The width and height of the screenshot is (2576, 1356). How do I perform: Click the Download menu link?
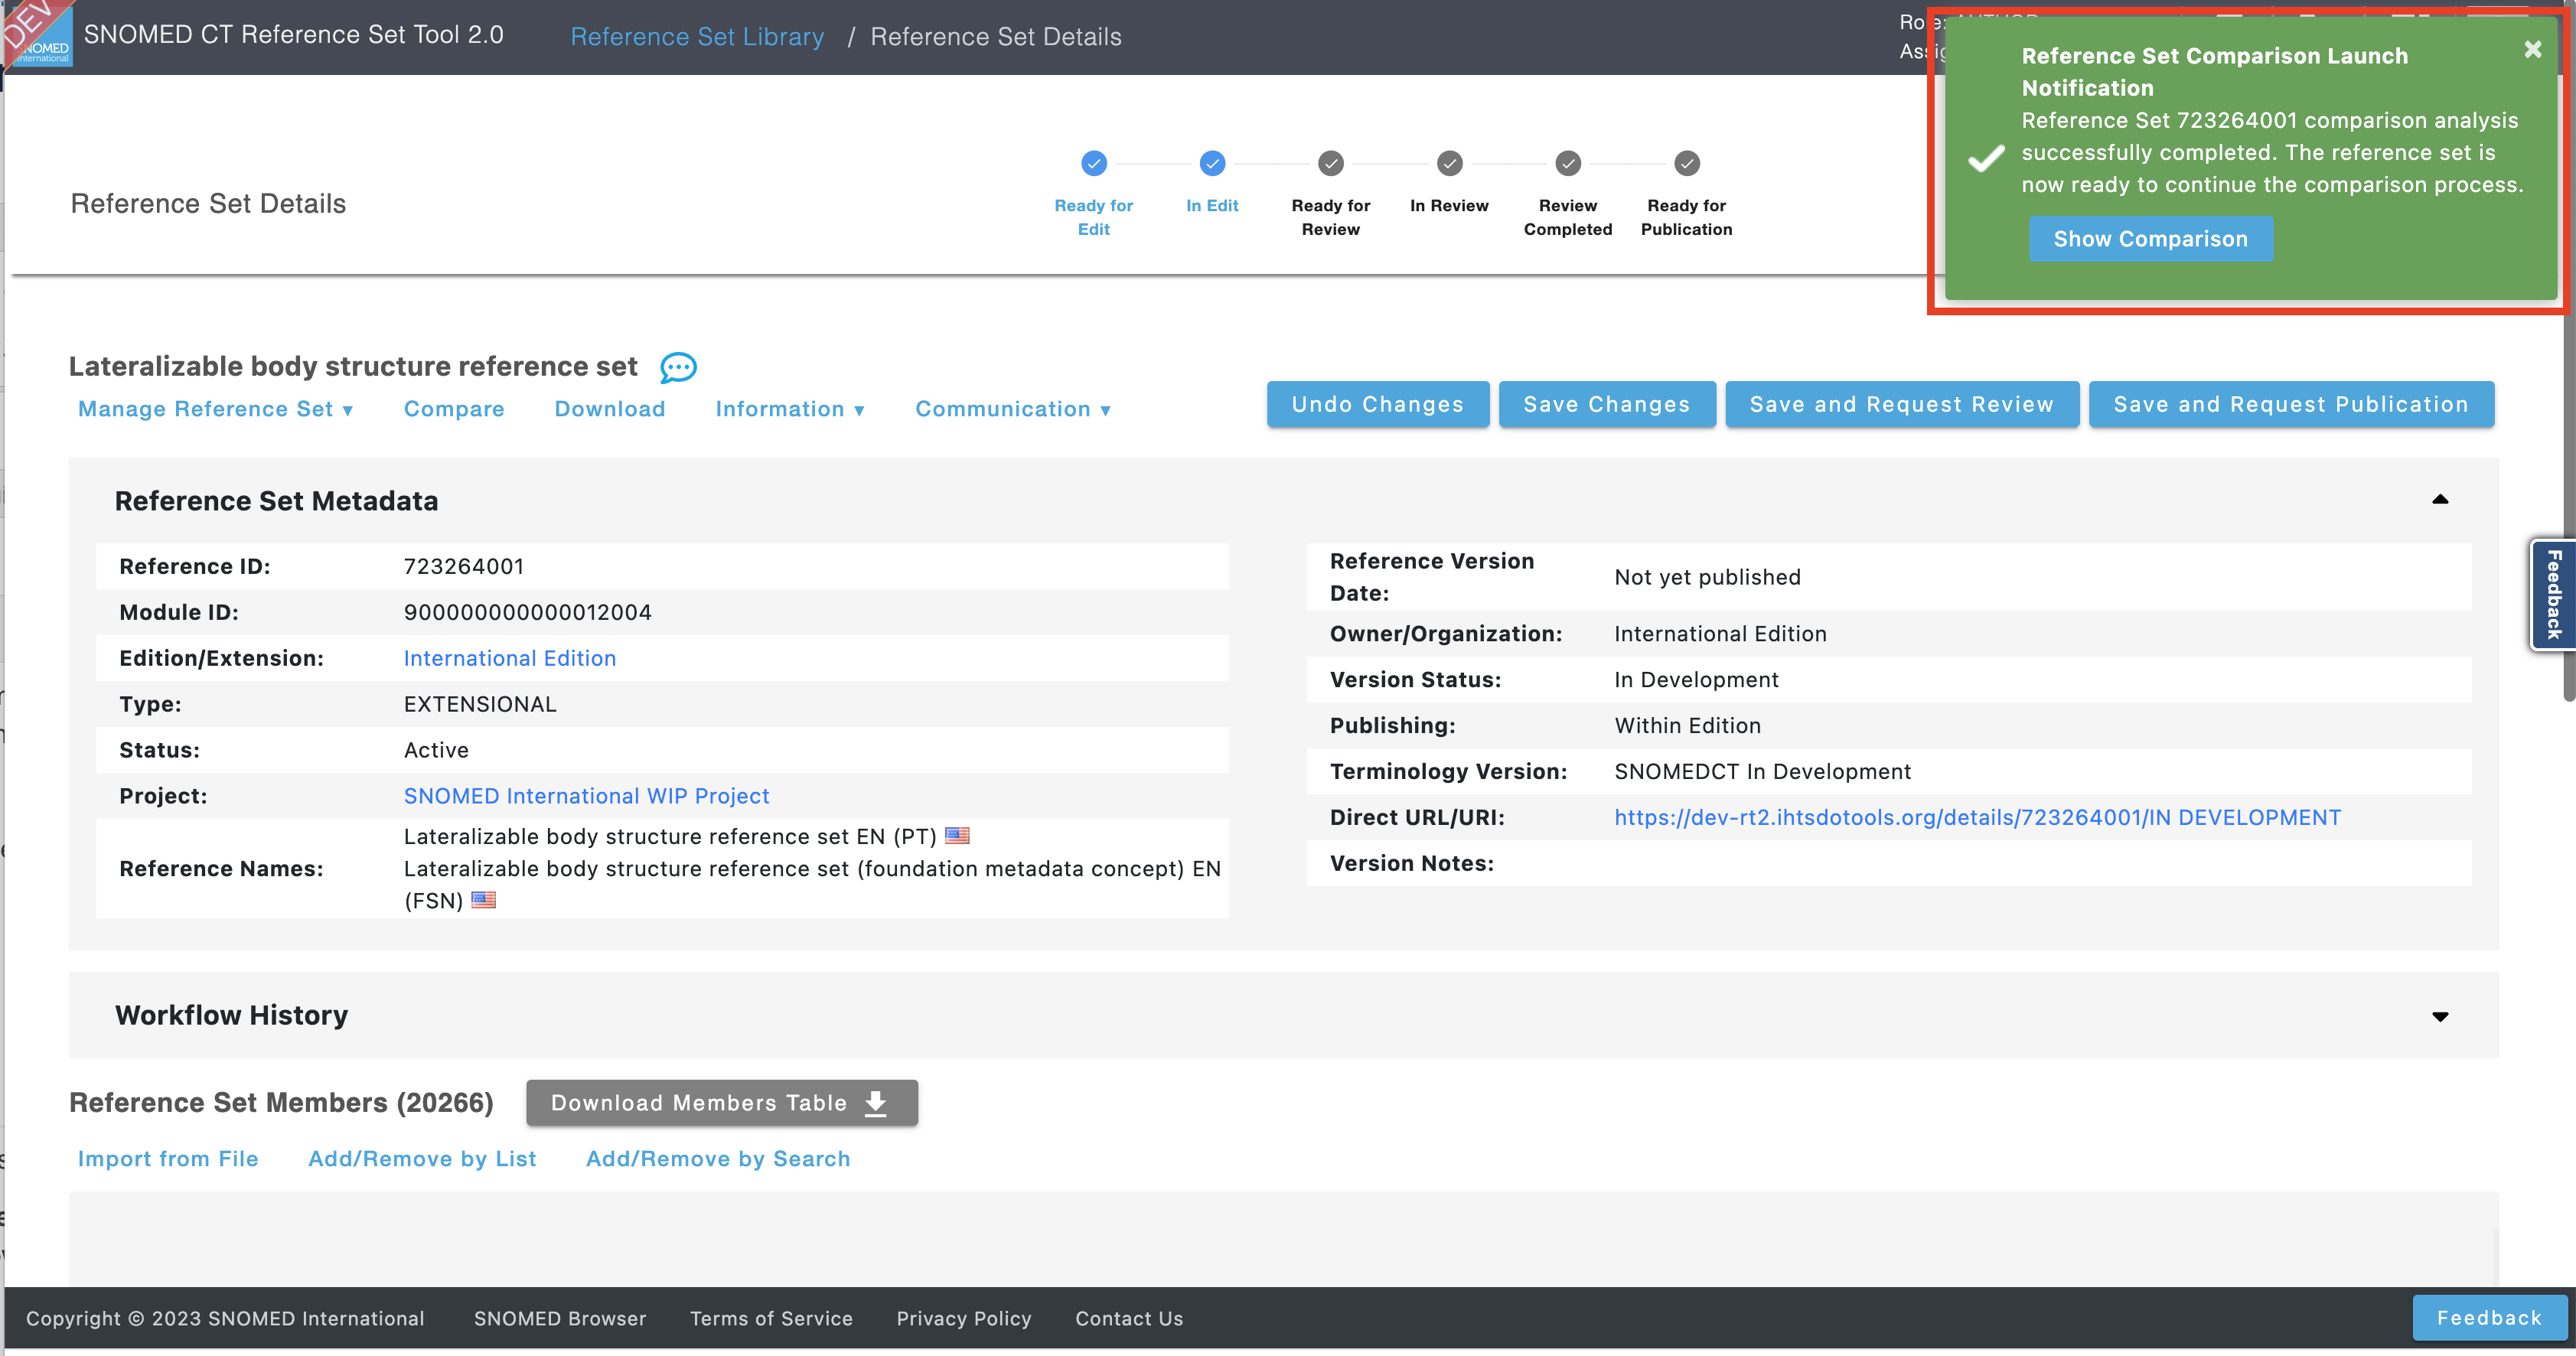tap(610, 409)
